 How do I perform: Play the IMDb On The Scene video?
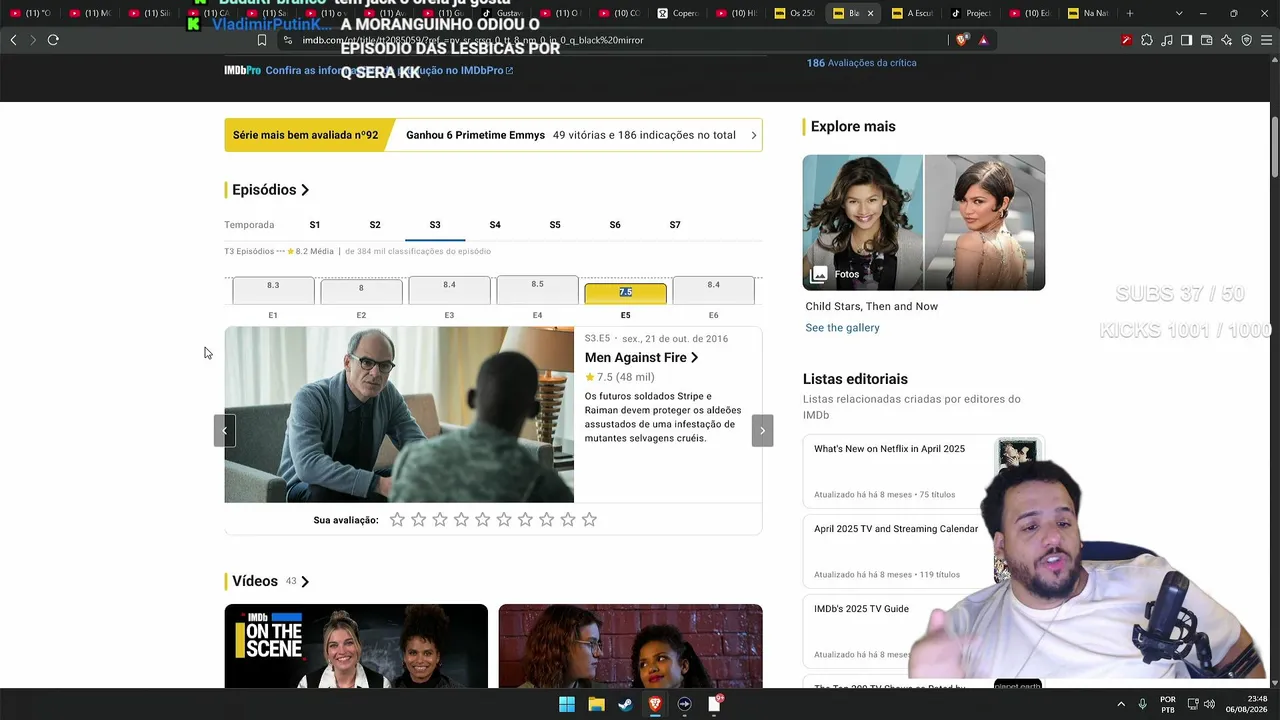[356, 646]
